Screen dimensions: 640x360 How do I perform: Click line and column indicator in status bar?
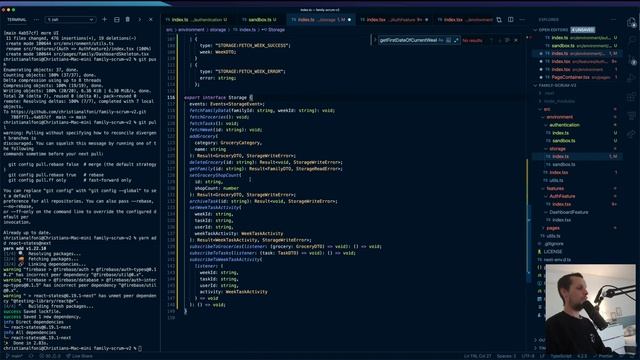click(477, 356)
